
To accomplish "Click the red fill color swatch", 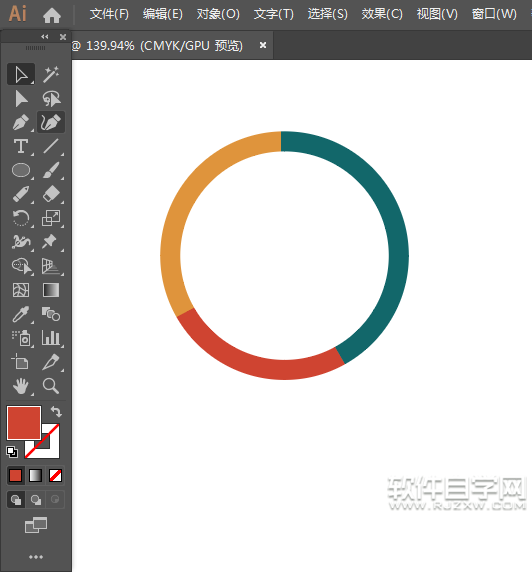I will point(24,423).
